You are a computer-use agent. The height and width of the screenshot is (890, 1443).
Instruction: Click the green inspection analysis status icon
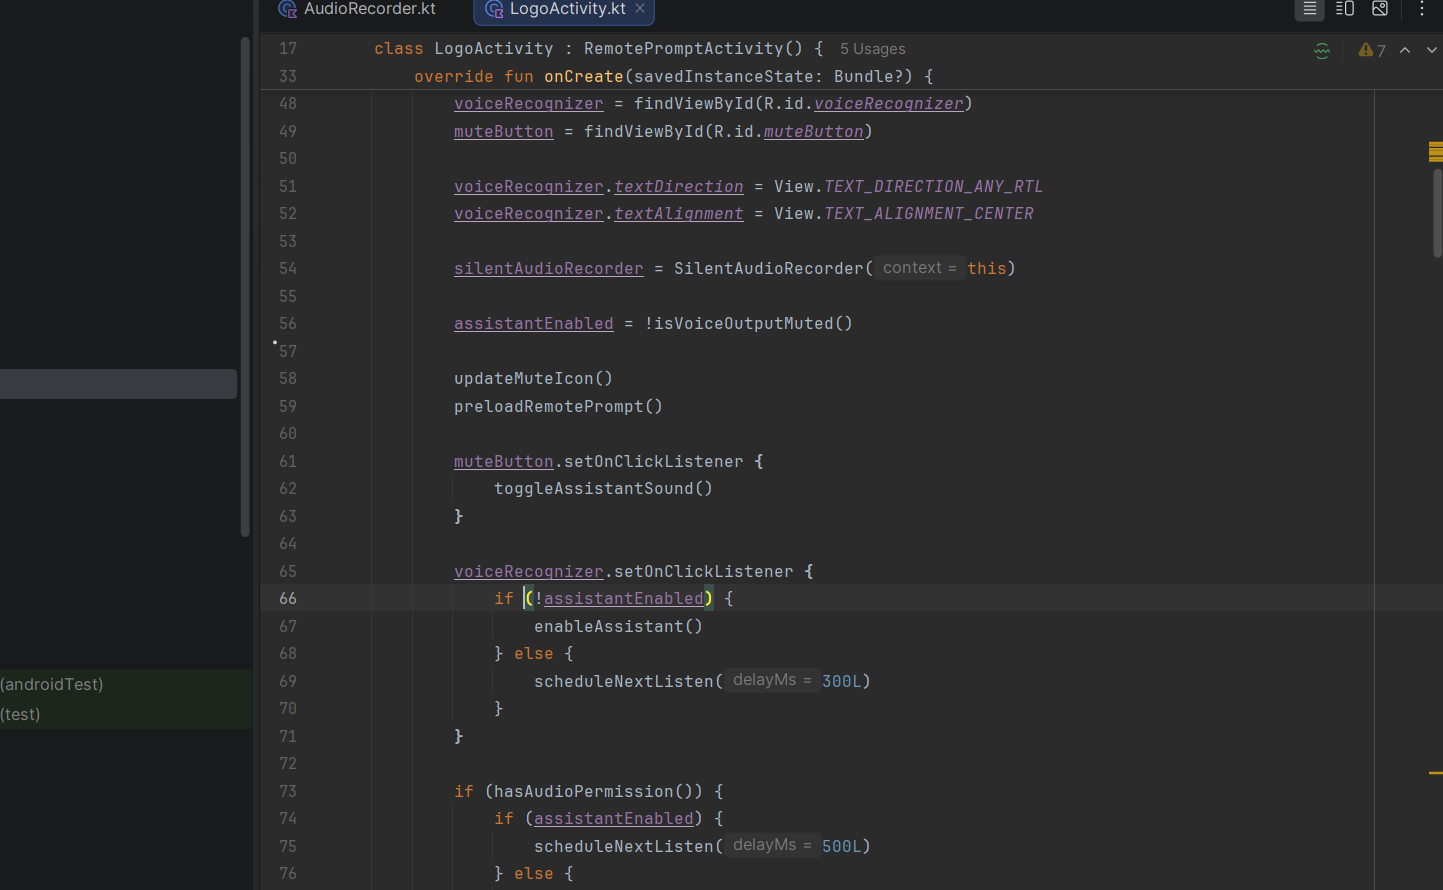[x=1322, y=50]
